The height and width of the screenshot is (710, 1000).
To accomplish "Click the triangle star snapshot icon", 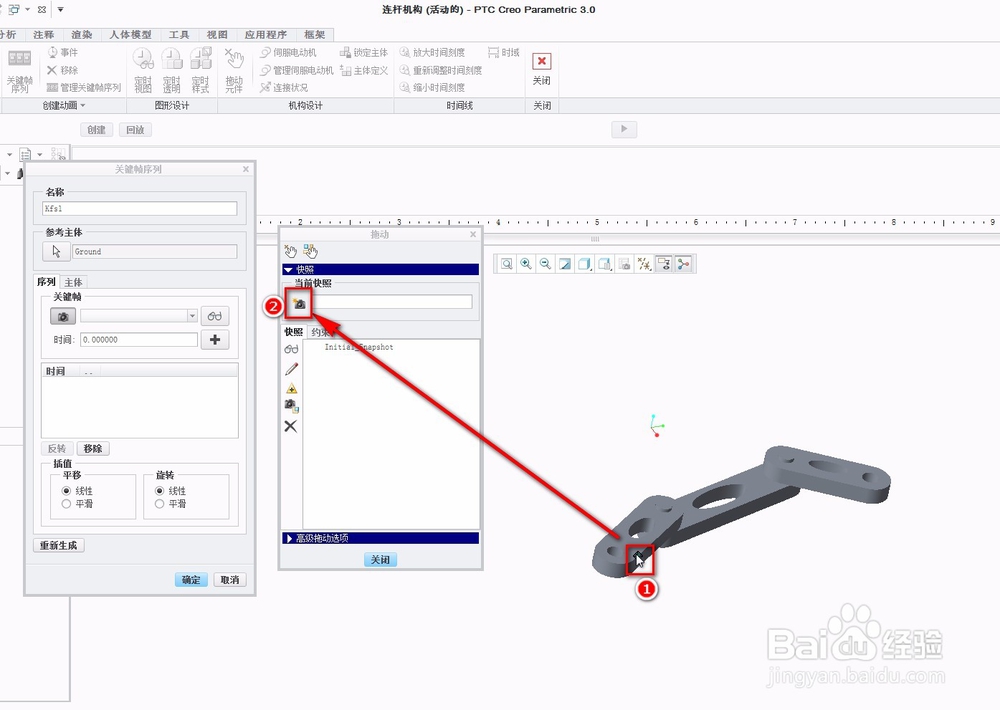I will (x=291, y=388).
